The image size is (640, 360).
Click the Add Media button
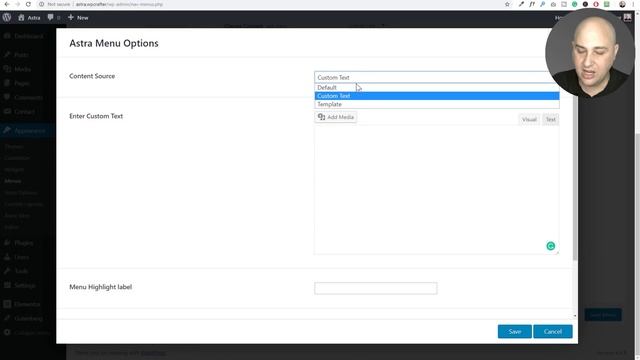[336, 117]
